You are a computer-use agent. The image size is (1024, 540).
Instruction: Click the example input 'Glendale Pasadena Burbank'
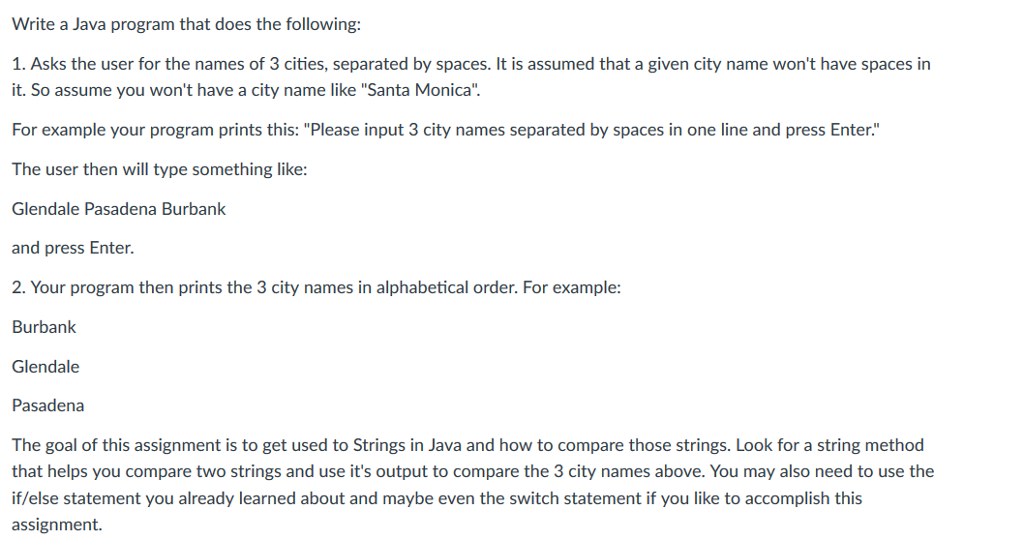[x=119, y=209]
